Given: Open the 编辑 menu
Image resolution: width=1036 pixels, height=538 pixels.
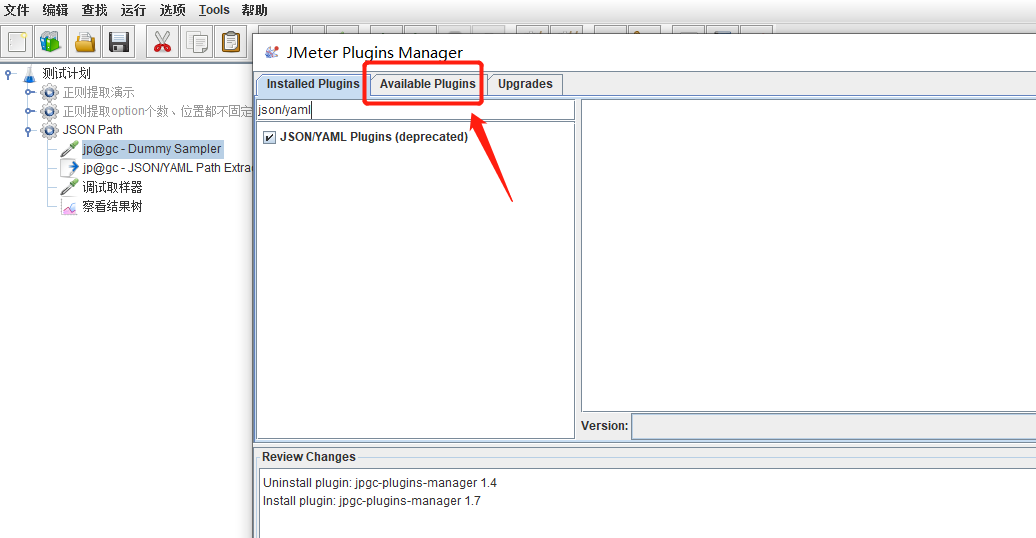Looking at the screenshot, I should tap(56, 10).
